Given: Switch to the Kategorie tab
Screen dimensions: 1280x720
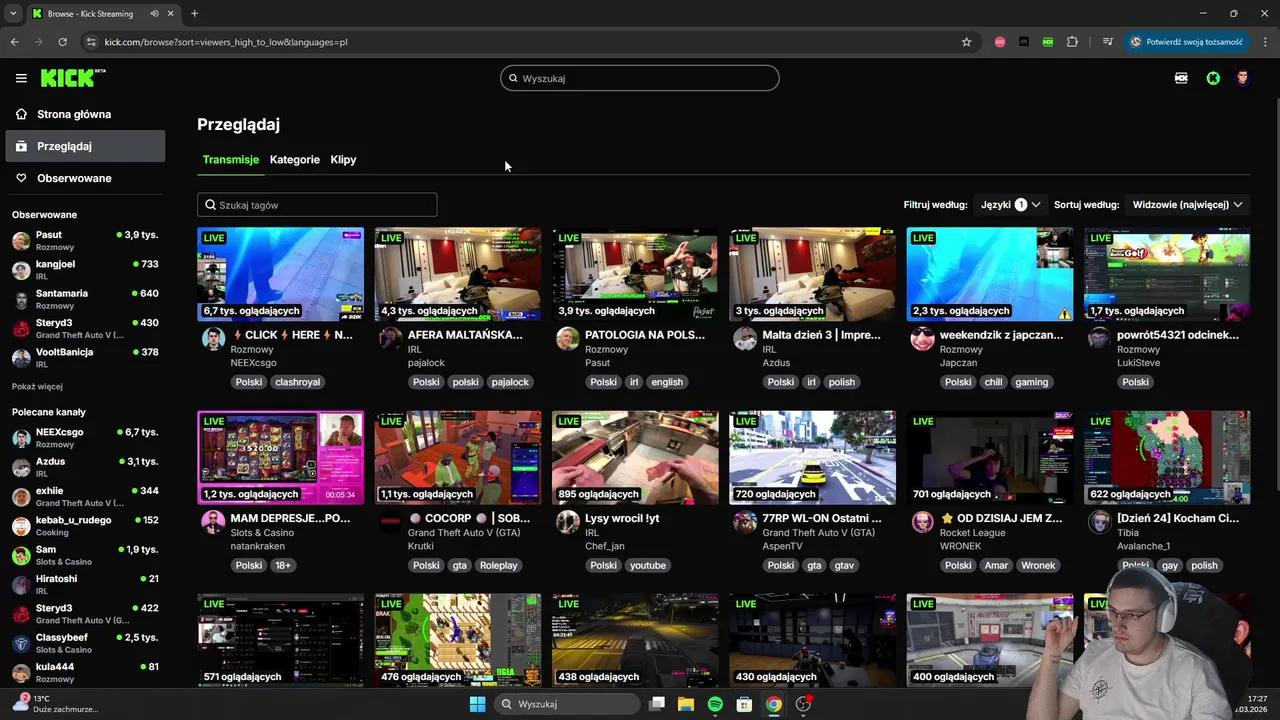Looking at the screenshot, I should [x=295, y=159].
